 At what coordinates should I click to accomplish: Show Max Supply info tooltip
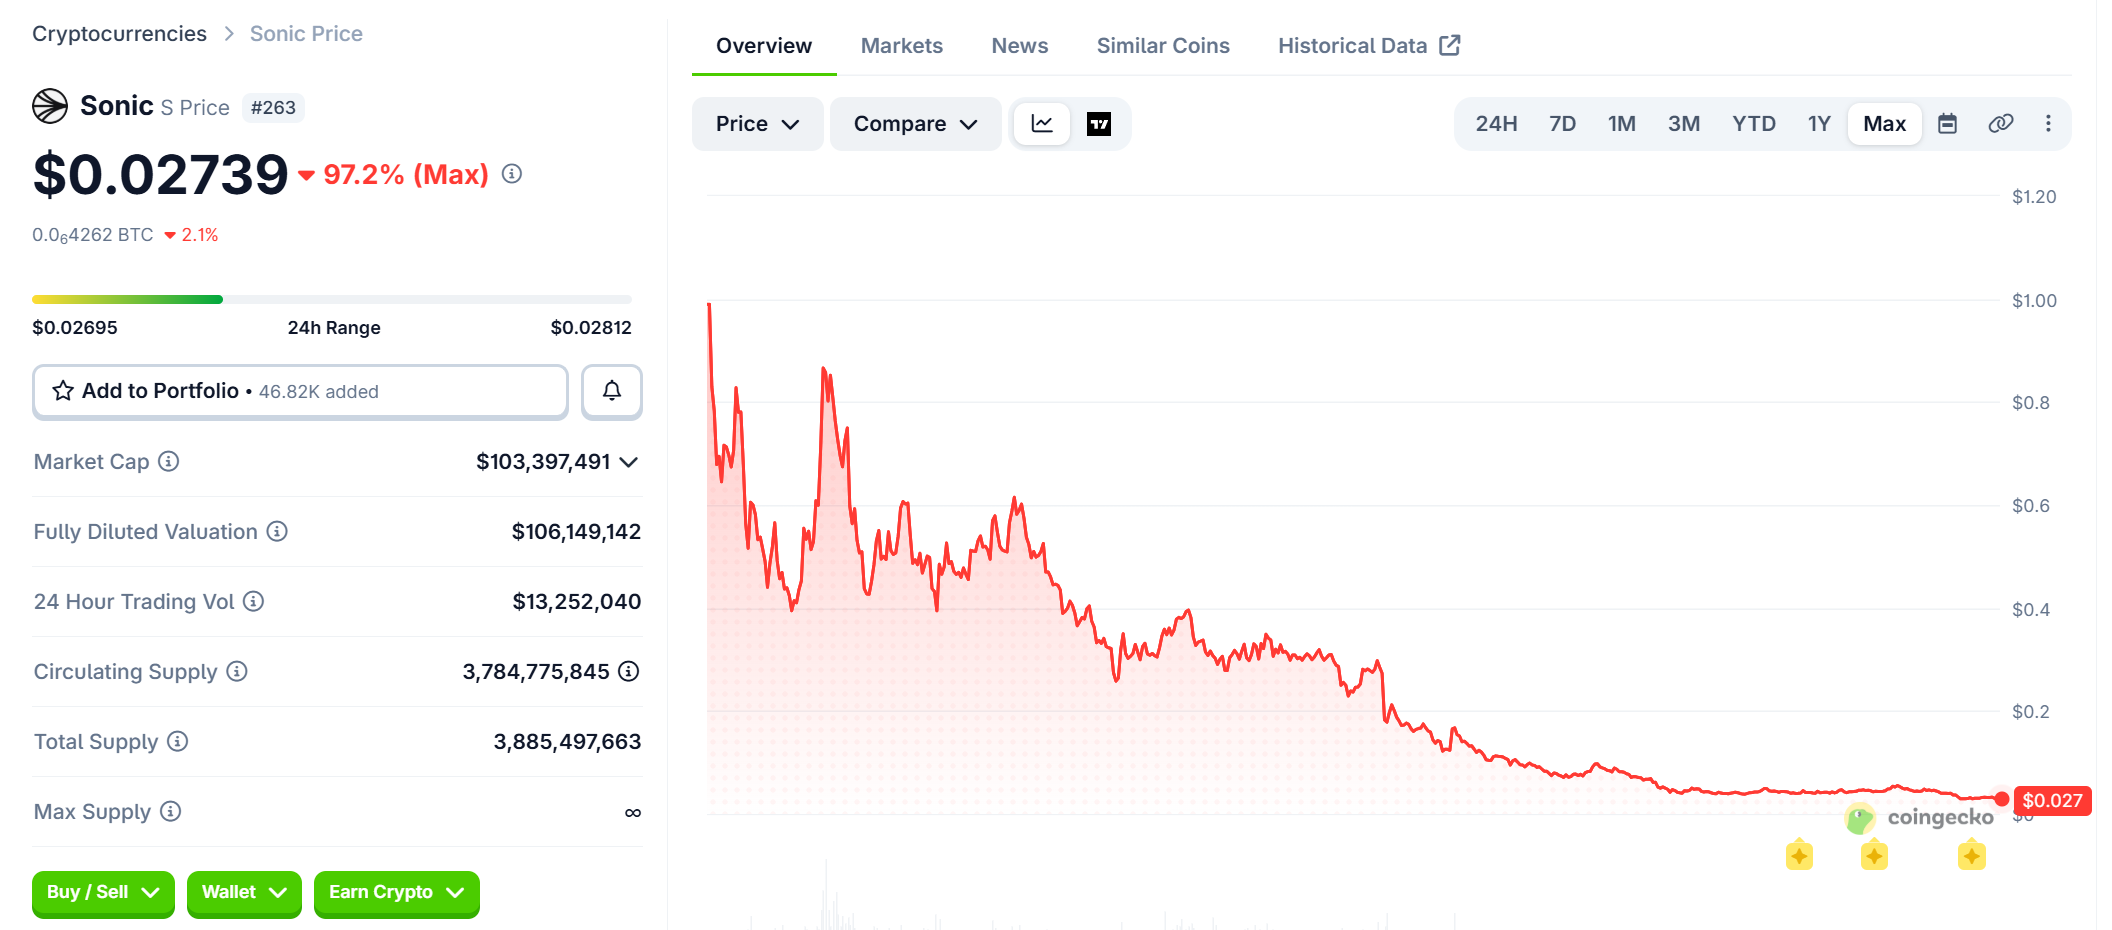point(171,811)
